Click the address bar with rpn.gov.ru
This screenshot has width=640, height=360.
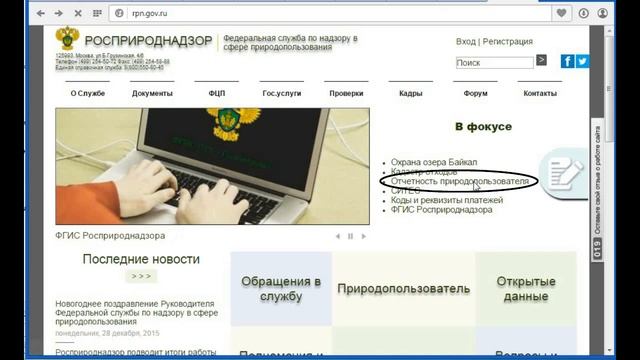click(x=330, y=13)
